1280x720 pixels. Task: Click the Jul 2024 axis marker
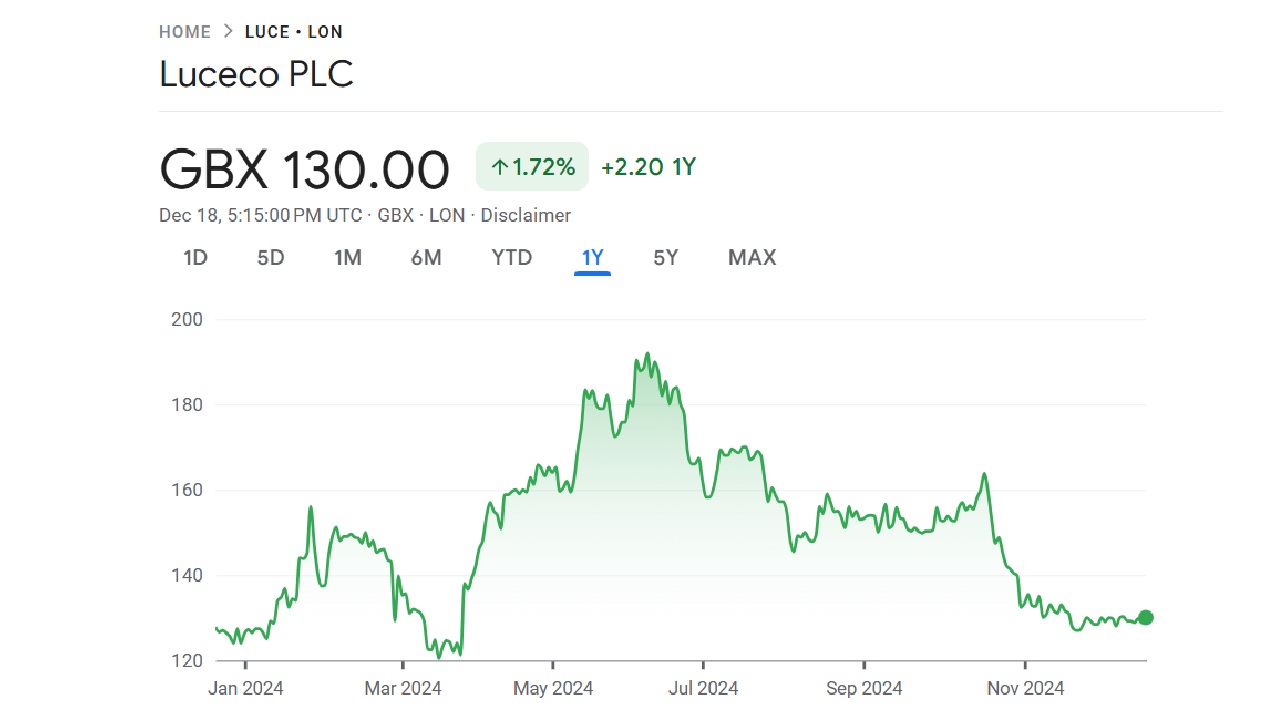pyautogui.click(x=703, y=688)
